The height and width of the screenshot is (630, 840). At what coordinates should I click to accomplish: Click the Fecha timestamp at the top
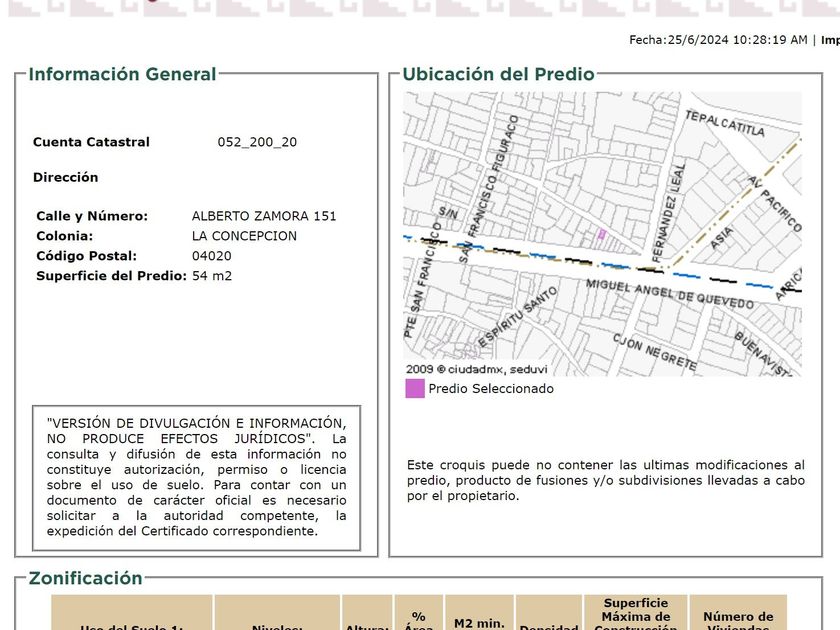click(717, 40)
